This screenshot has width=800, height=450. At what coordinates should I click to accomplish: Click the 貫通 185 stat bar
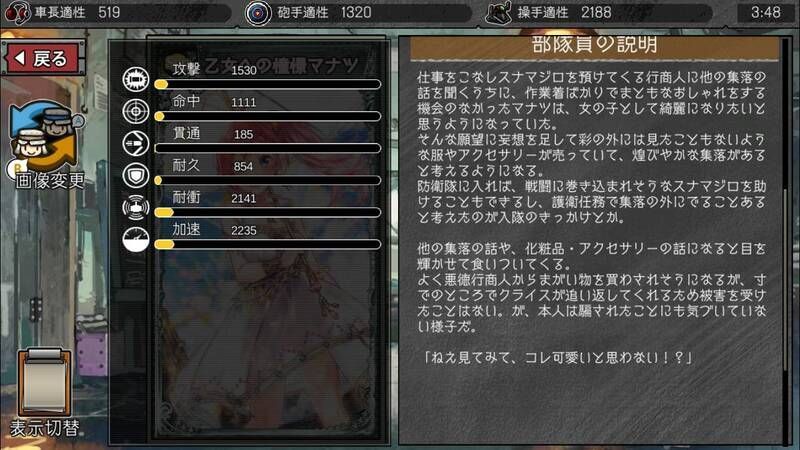268,148
